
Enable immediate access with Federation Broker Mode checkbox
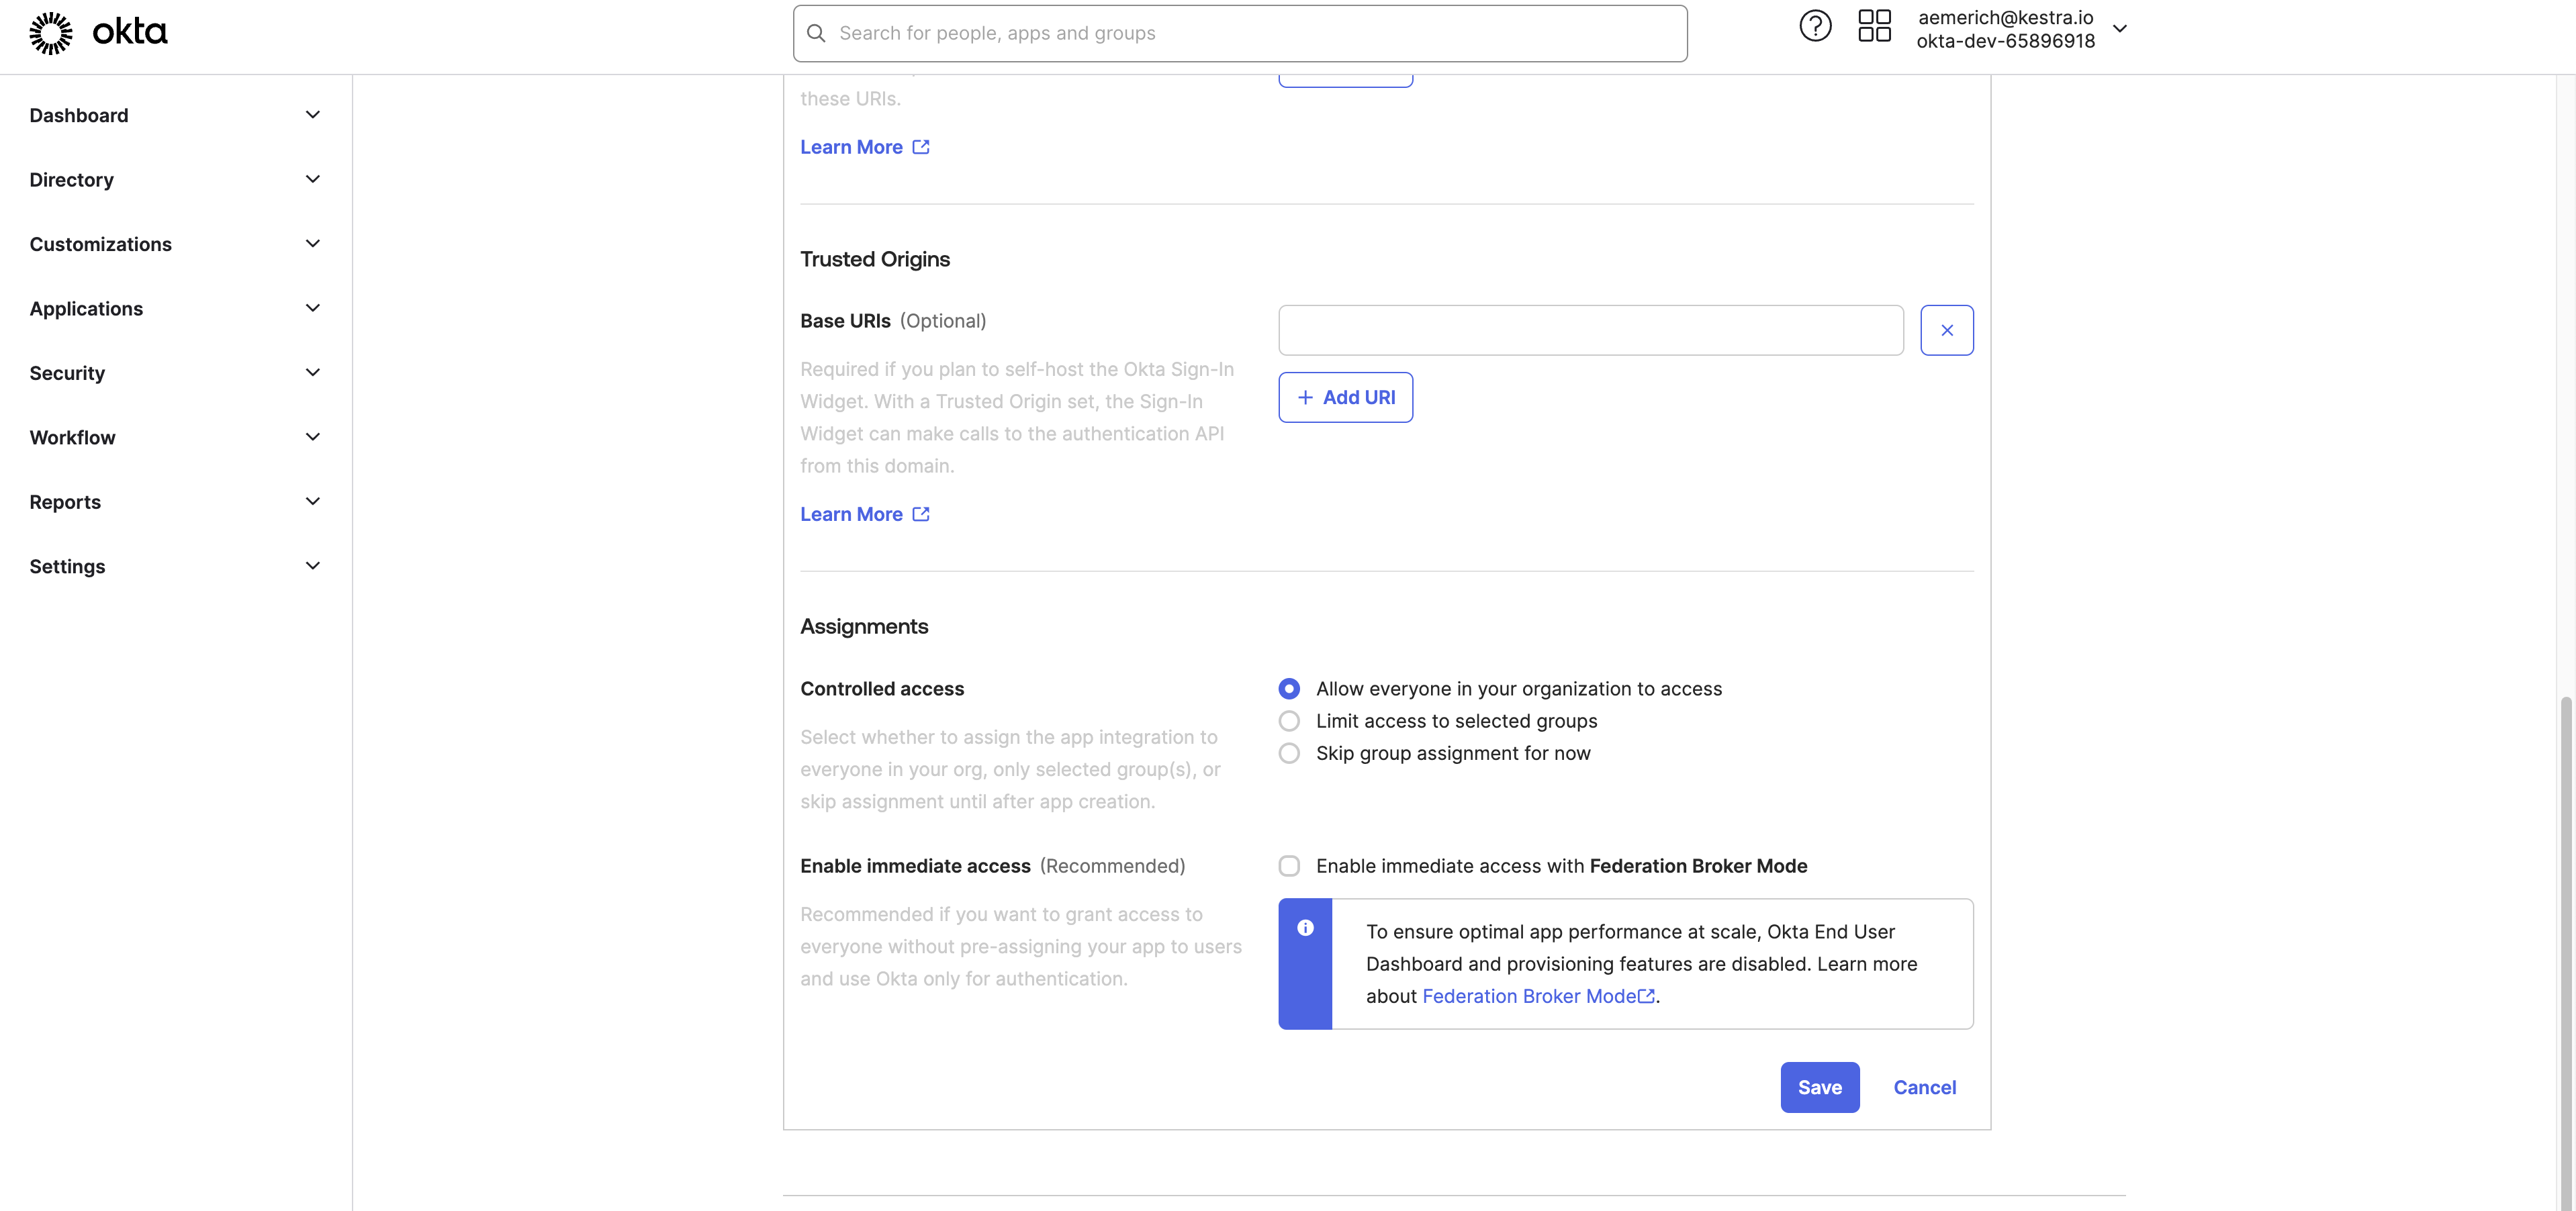click(x=1289, y=866)
